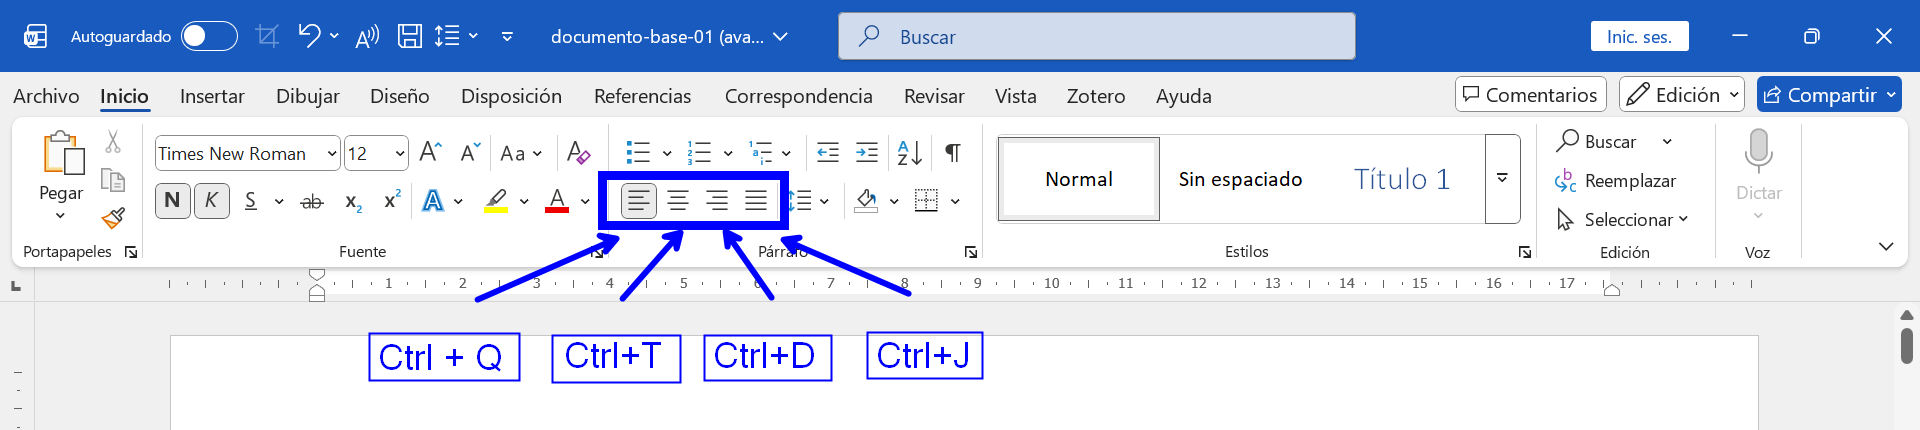Click the Sort A-Z icon
Viewport: 1920px width, 430px height.
click(910, 152)
